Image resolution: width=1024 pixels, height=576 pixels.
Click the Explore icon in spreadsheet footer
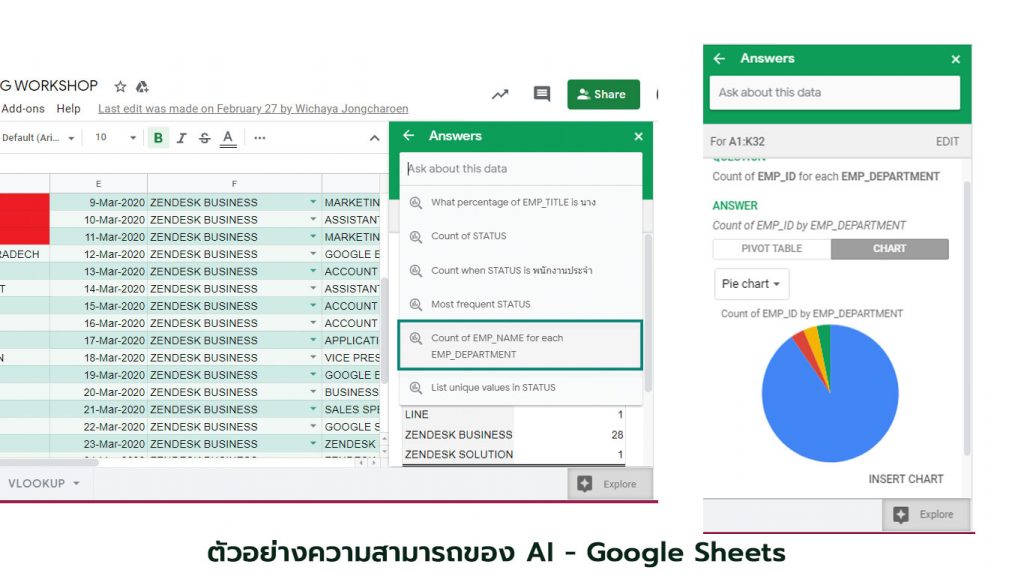(584, 484)
